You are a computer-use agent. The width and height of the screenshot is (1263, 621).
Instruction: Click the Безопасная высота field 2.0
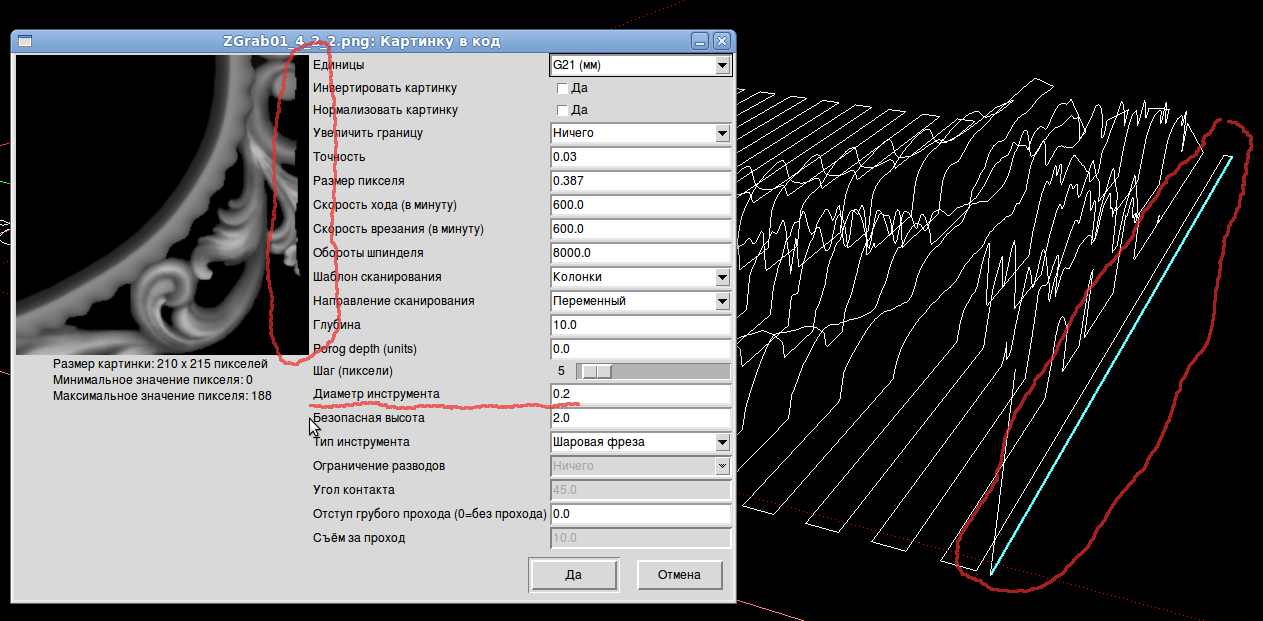(640, 418)
